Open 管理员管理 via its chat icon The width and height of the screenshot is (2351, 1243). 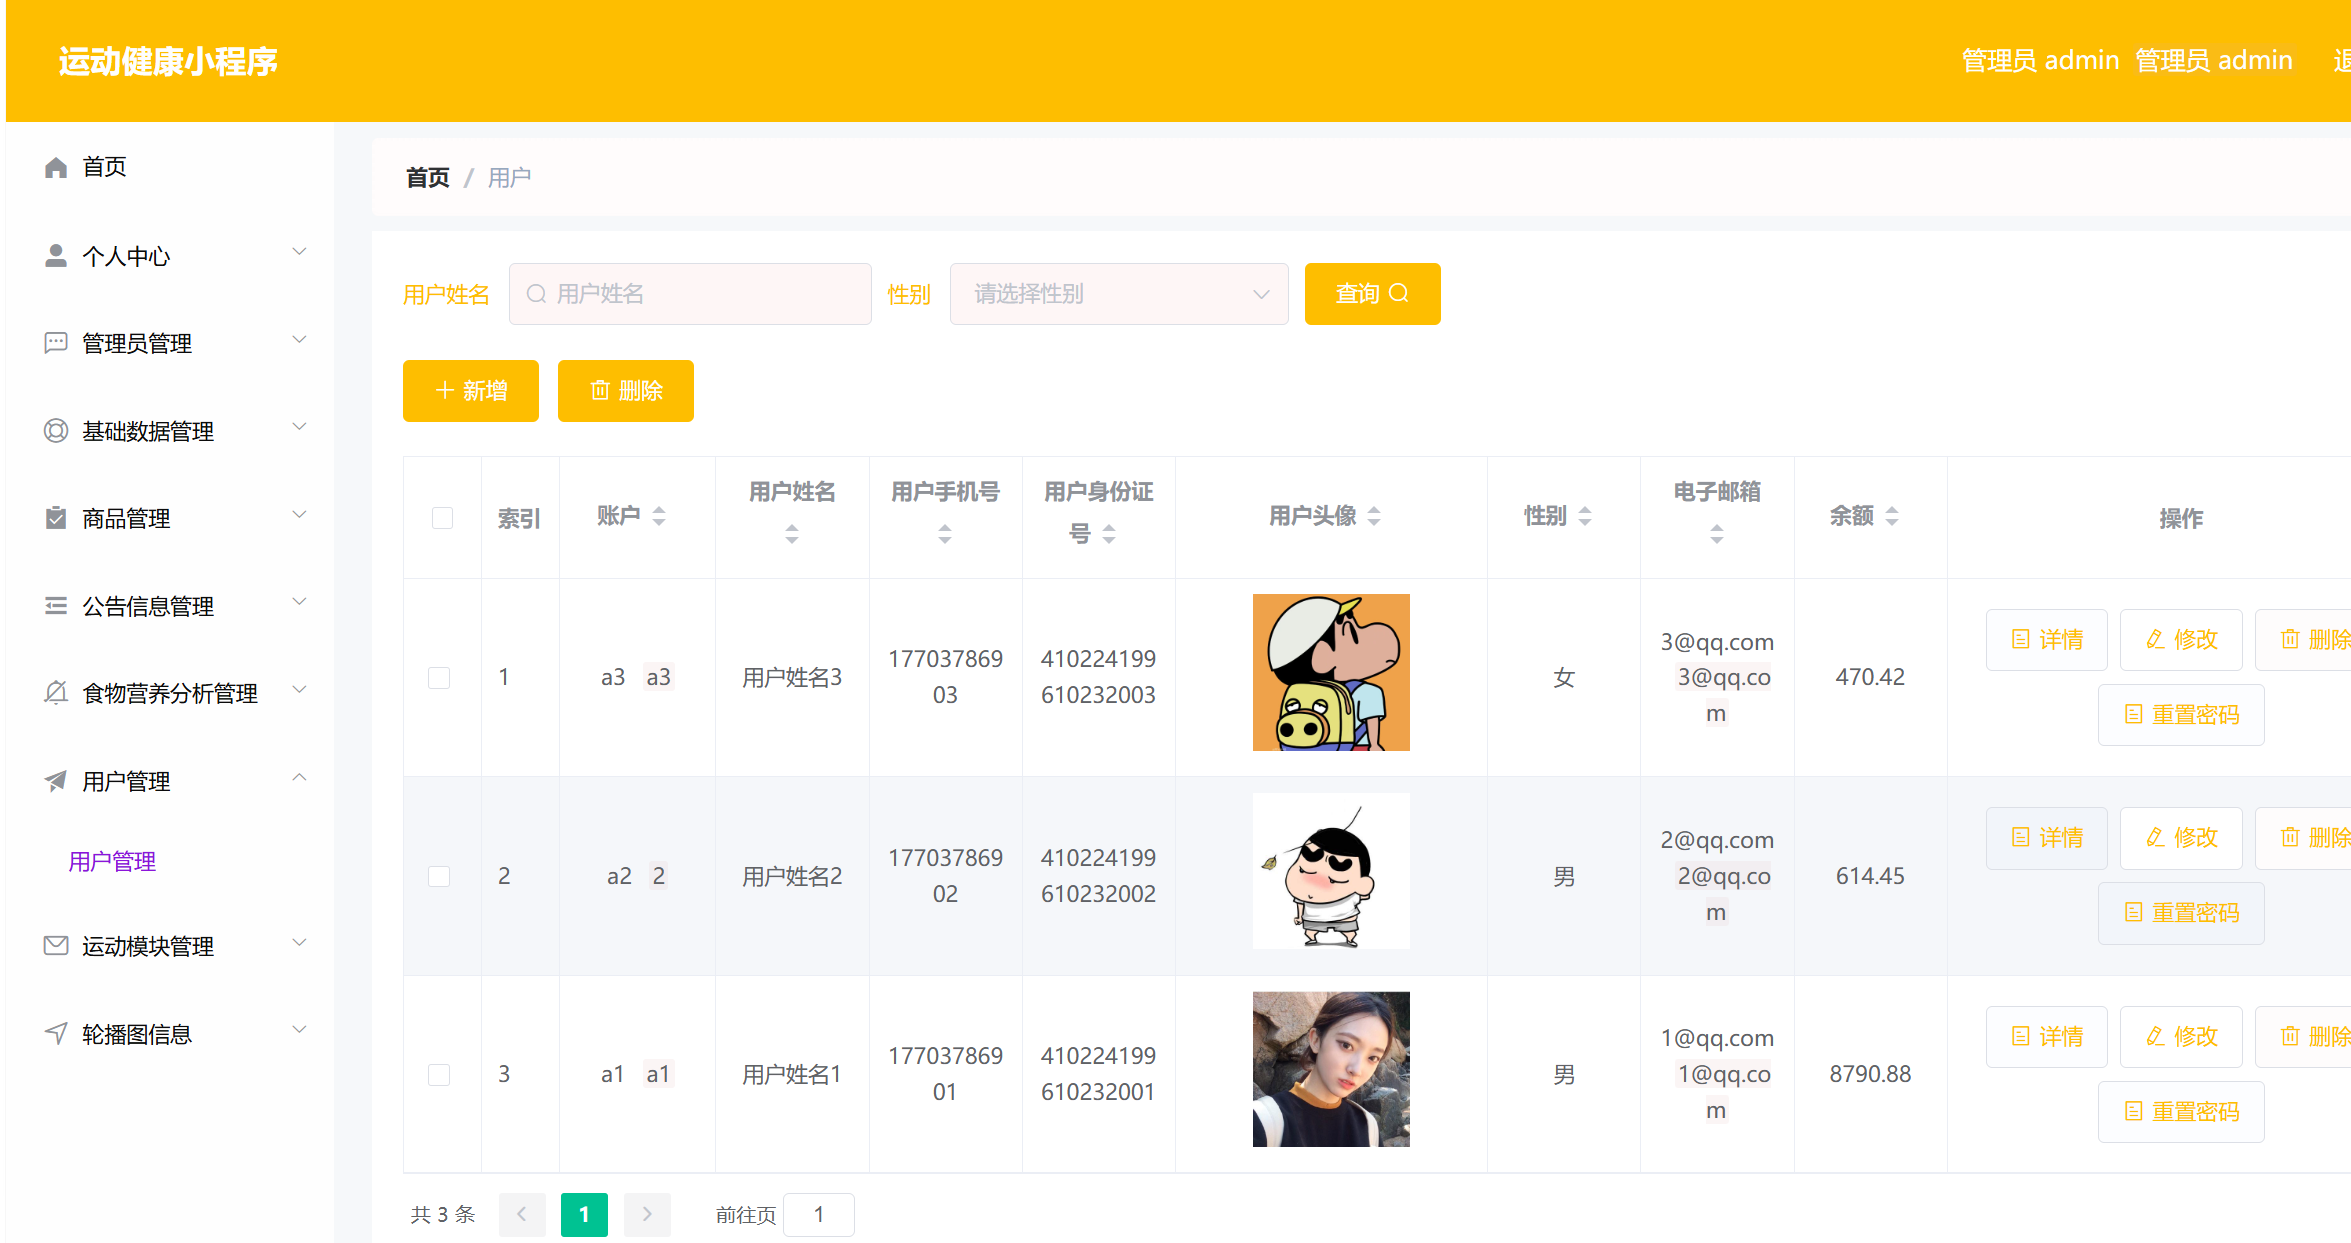click(x=56, y=342)
